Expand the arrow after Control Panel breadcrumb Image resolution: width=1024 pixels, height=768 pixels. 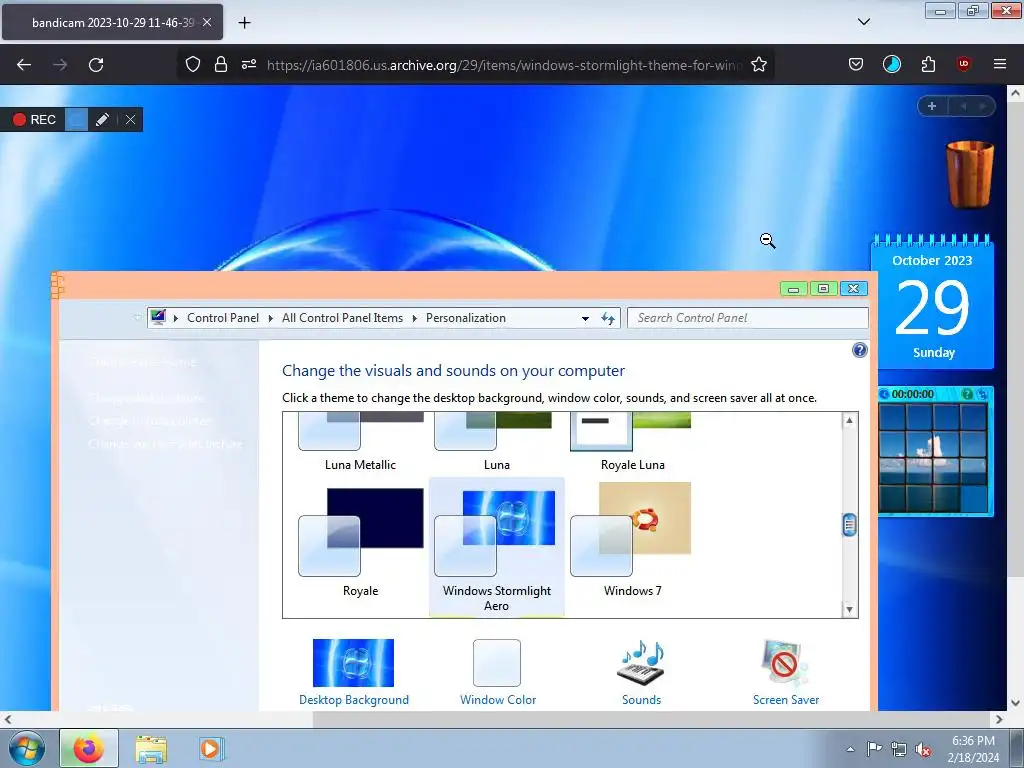point(270,318)
